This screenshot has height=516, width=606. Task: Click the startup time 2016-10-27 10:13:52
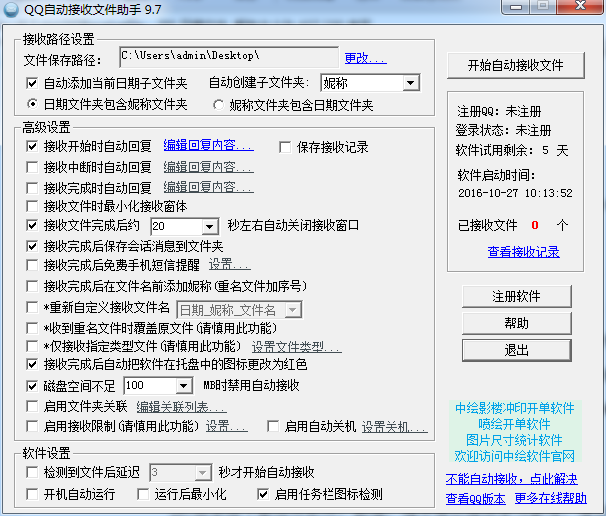click(x=515, y=193)
